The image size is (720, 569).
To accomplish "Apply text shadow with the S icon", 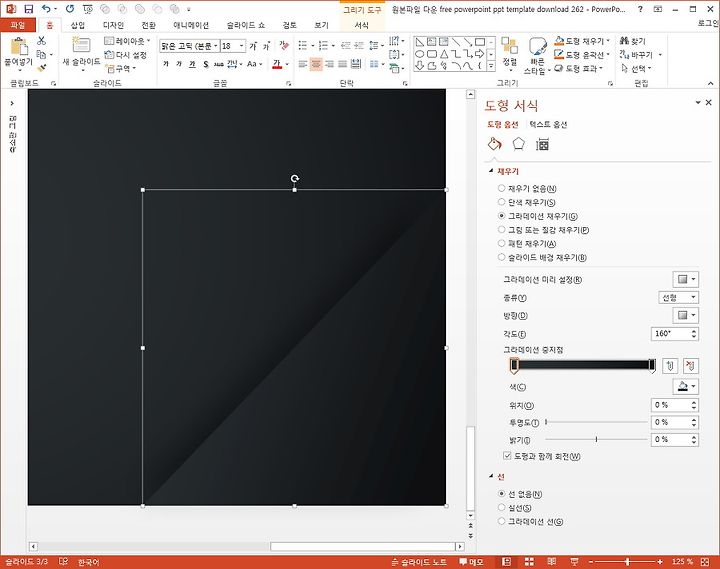I will [206, 64].
